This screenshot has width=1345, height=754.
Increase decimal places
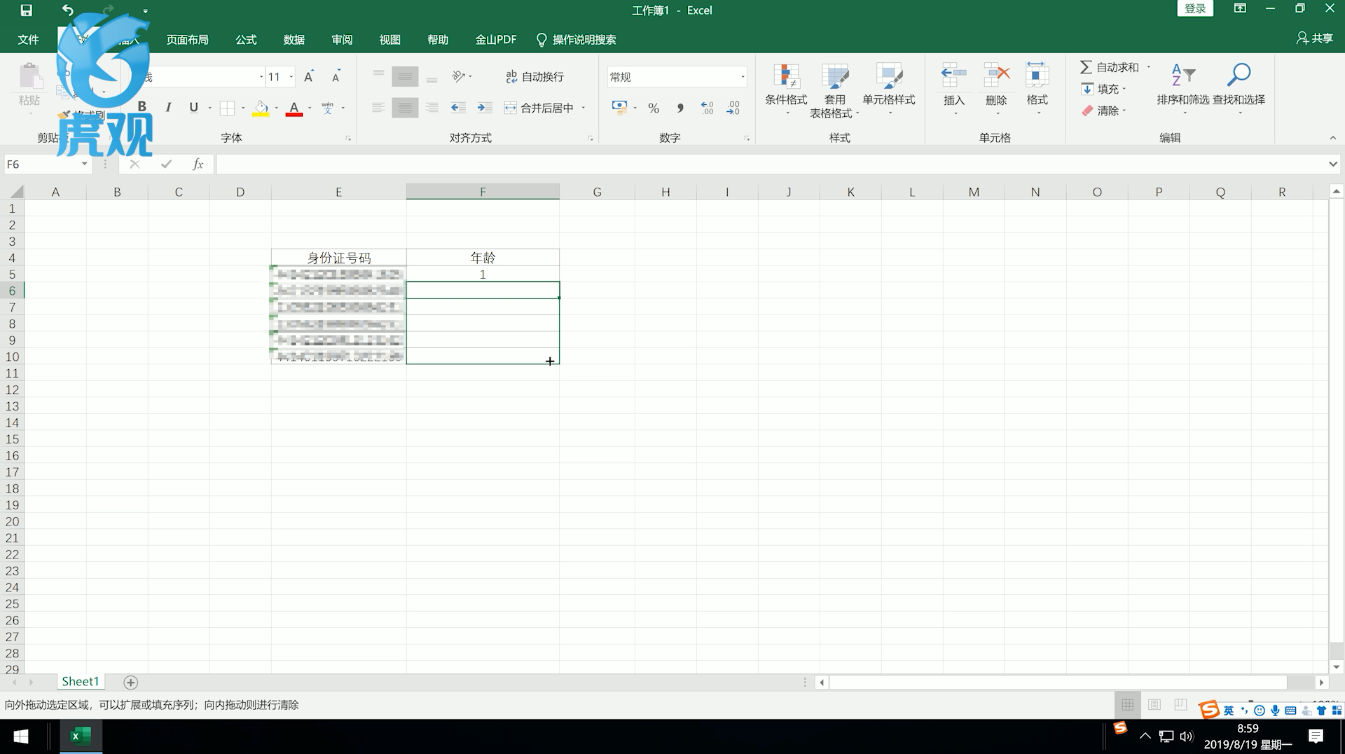pyautogui.click(x=707, y=108)
